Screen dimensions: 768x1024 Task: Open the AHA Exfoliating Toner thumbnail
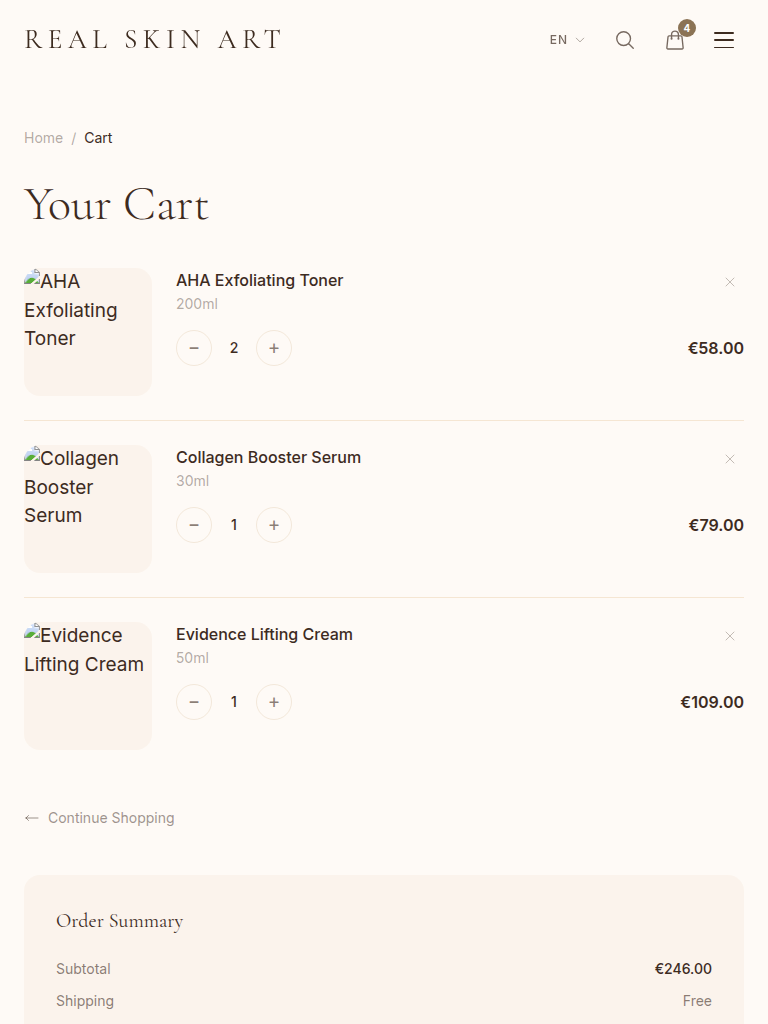pos(88,332)
